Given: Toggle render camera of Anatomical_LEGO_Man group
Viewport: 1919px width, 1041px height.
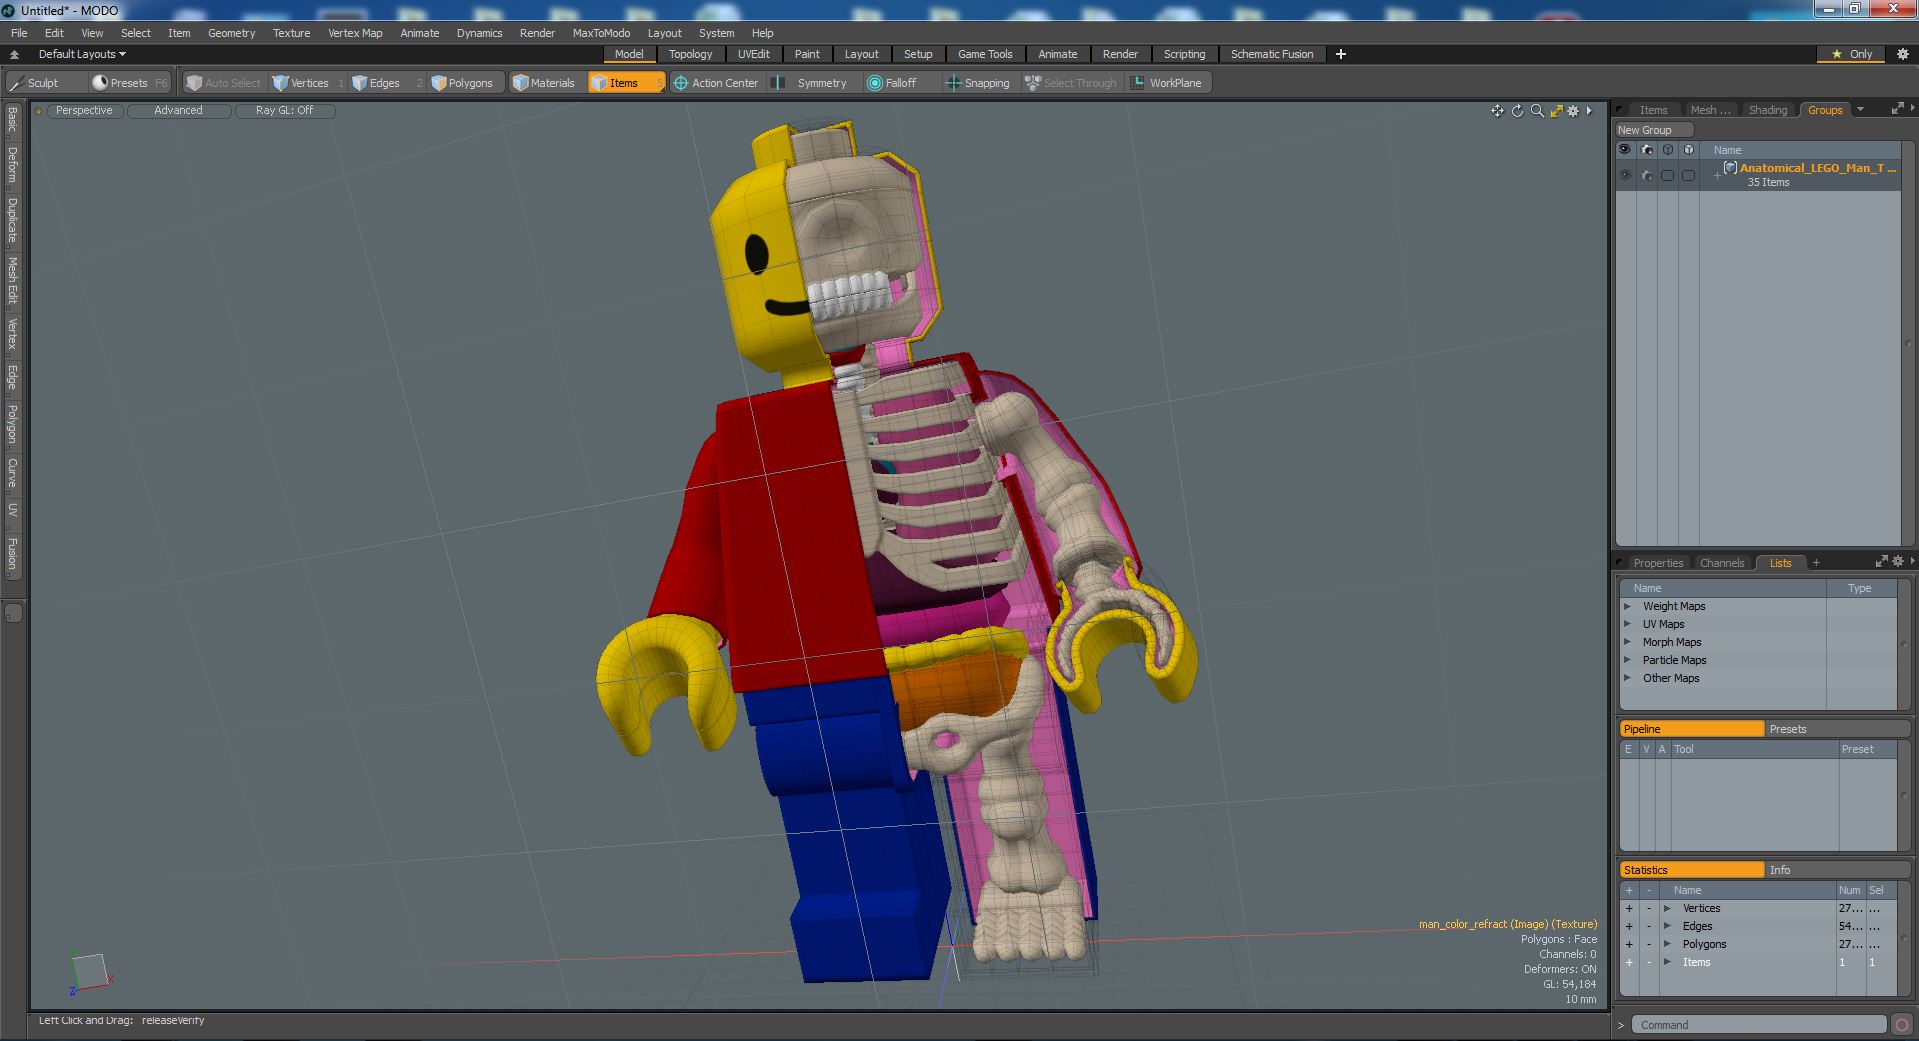Looking at the screenshot, I should click(1646, 175).
